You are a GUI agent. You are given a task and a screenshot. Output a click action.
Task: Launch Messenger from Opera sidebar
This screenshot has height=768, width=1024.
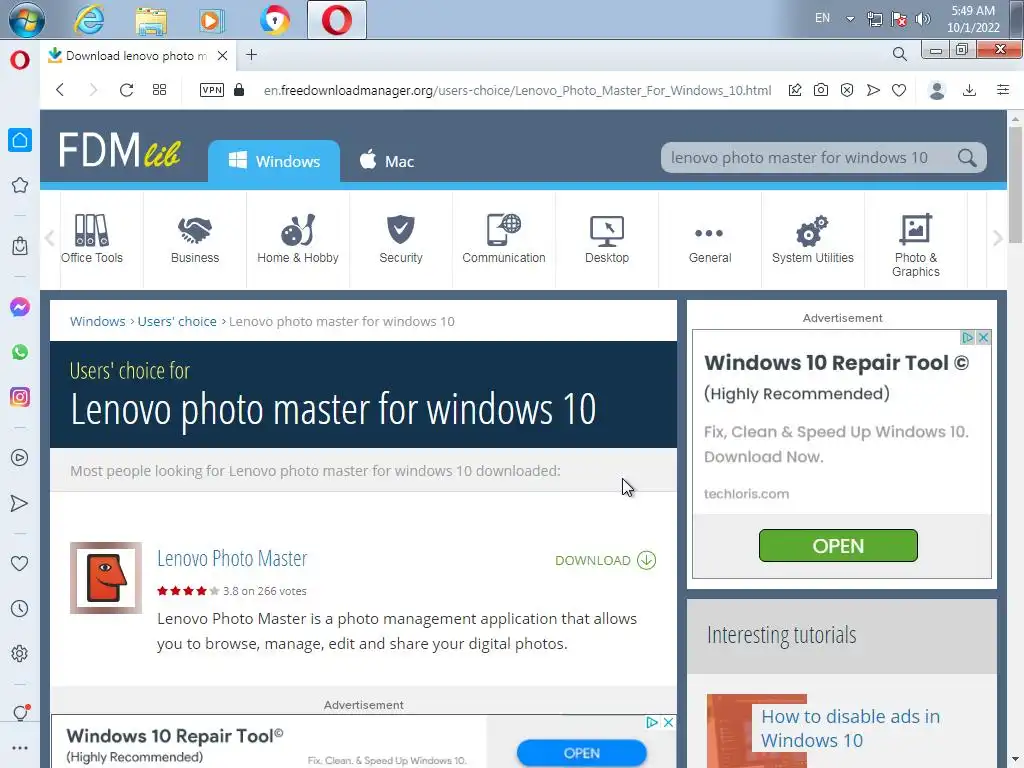[20, 307]
